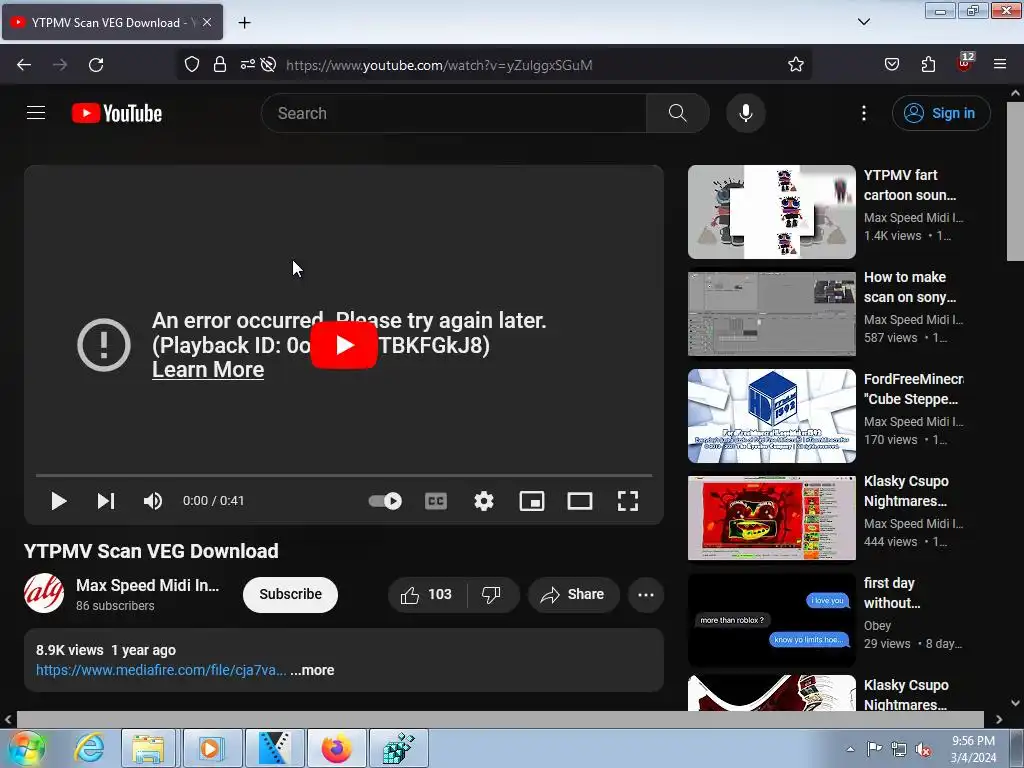Open the tracking protection shield icon
The image size is (1024, 768).
pyautogui.click(x=191, y=65)
